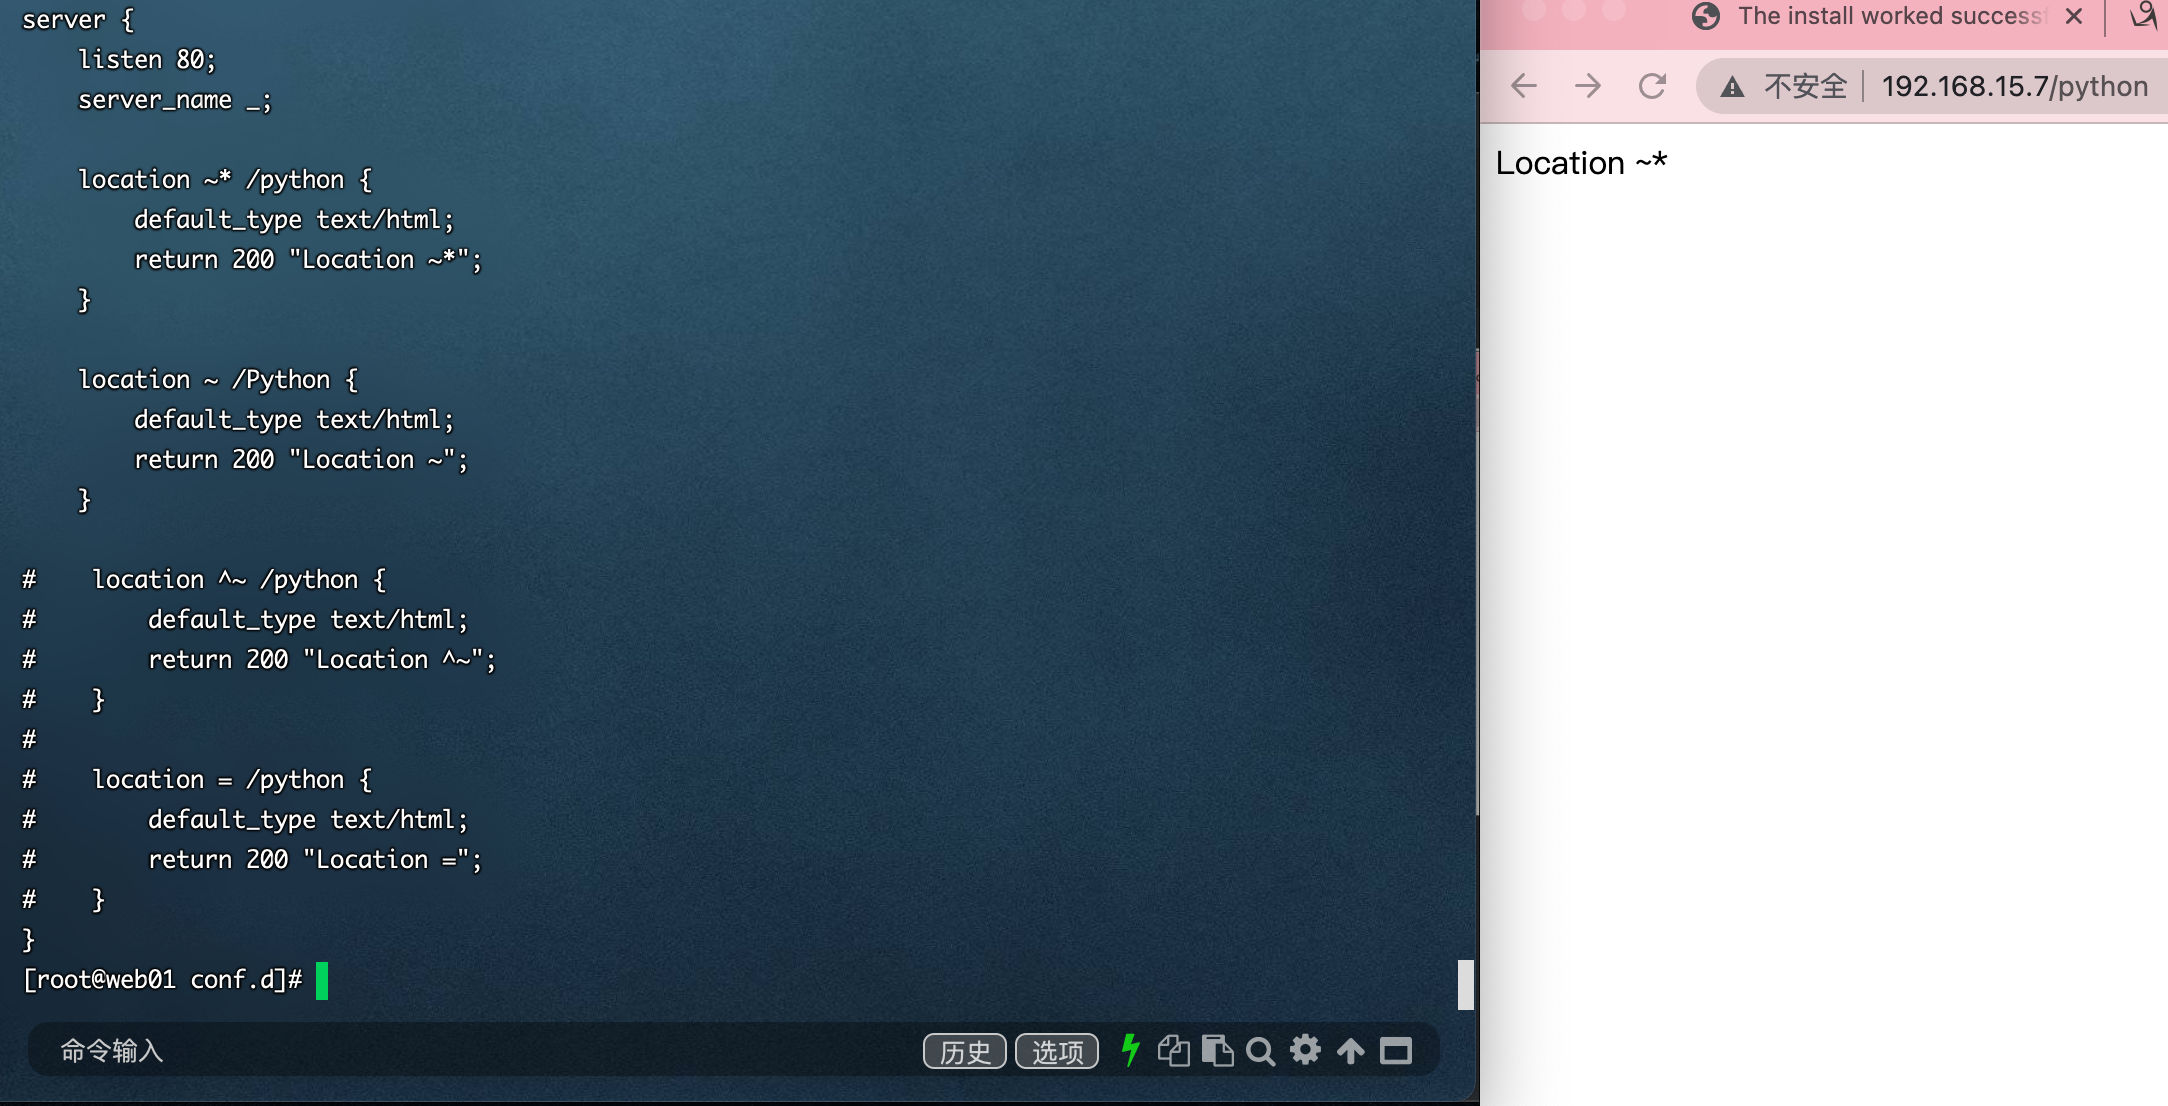Click the 不安全 not-secure warning indicator

pos(1785,87)
